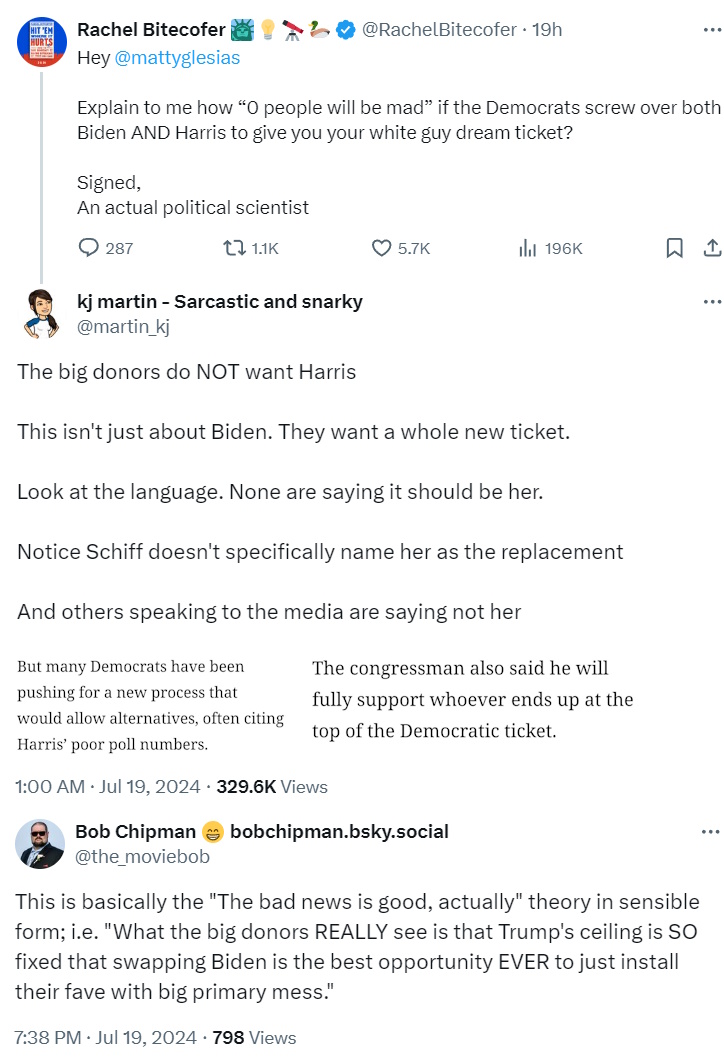Open kj martin's avatar image
This screenshot has width=724, height=1057.
coord(41,314)
